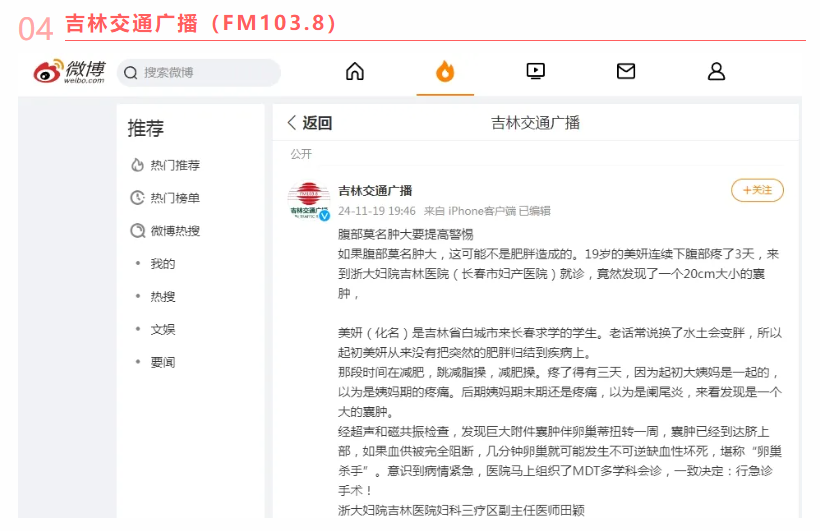Image resolution: width=820 pixels, height=531 pixels.
Task: Click the 热门榜单 clock icon
Action: point(137,198)
